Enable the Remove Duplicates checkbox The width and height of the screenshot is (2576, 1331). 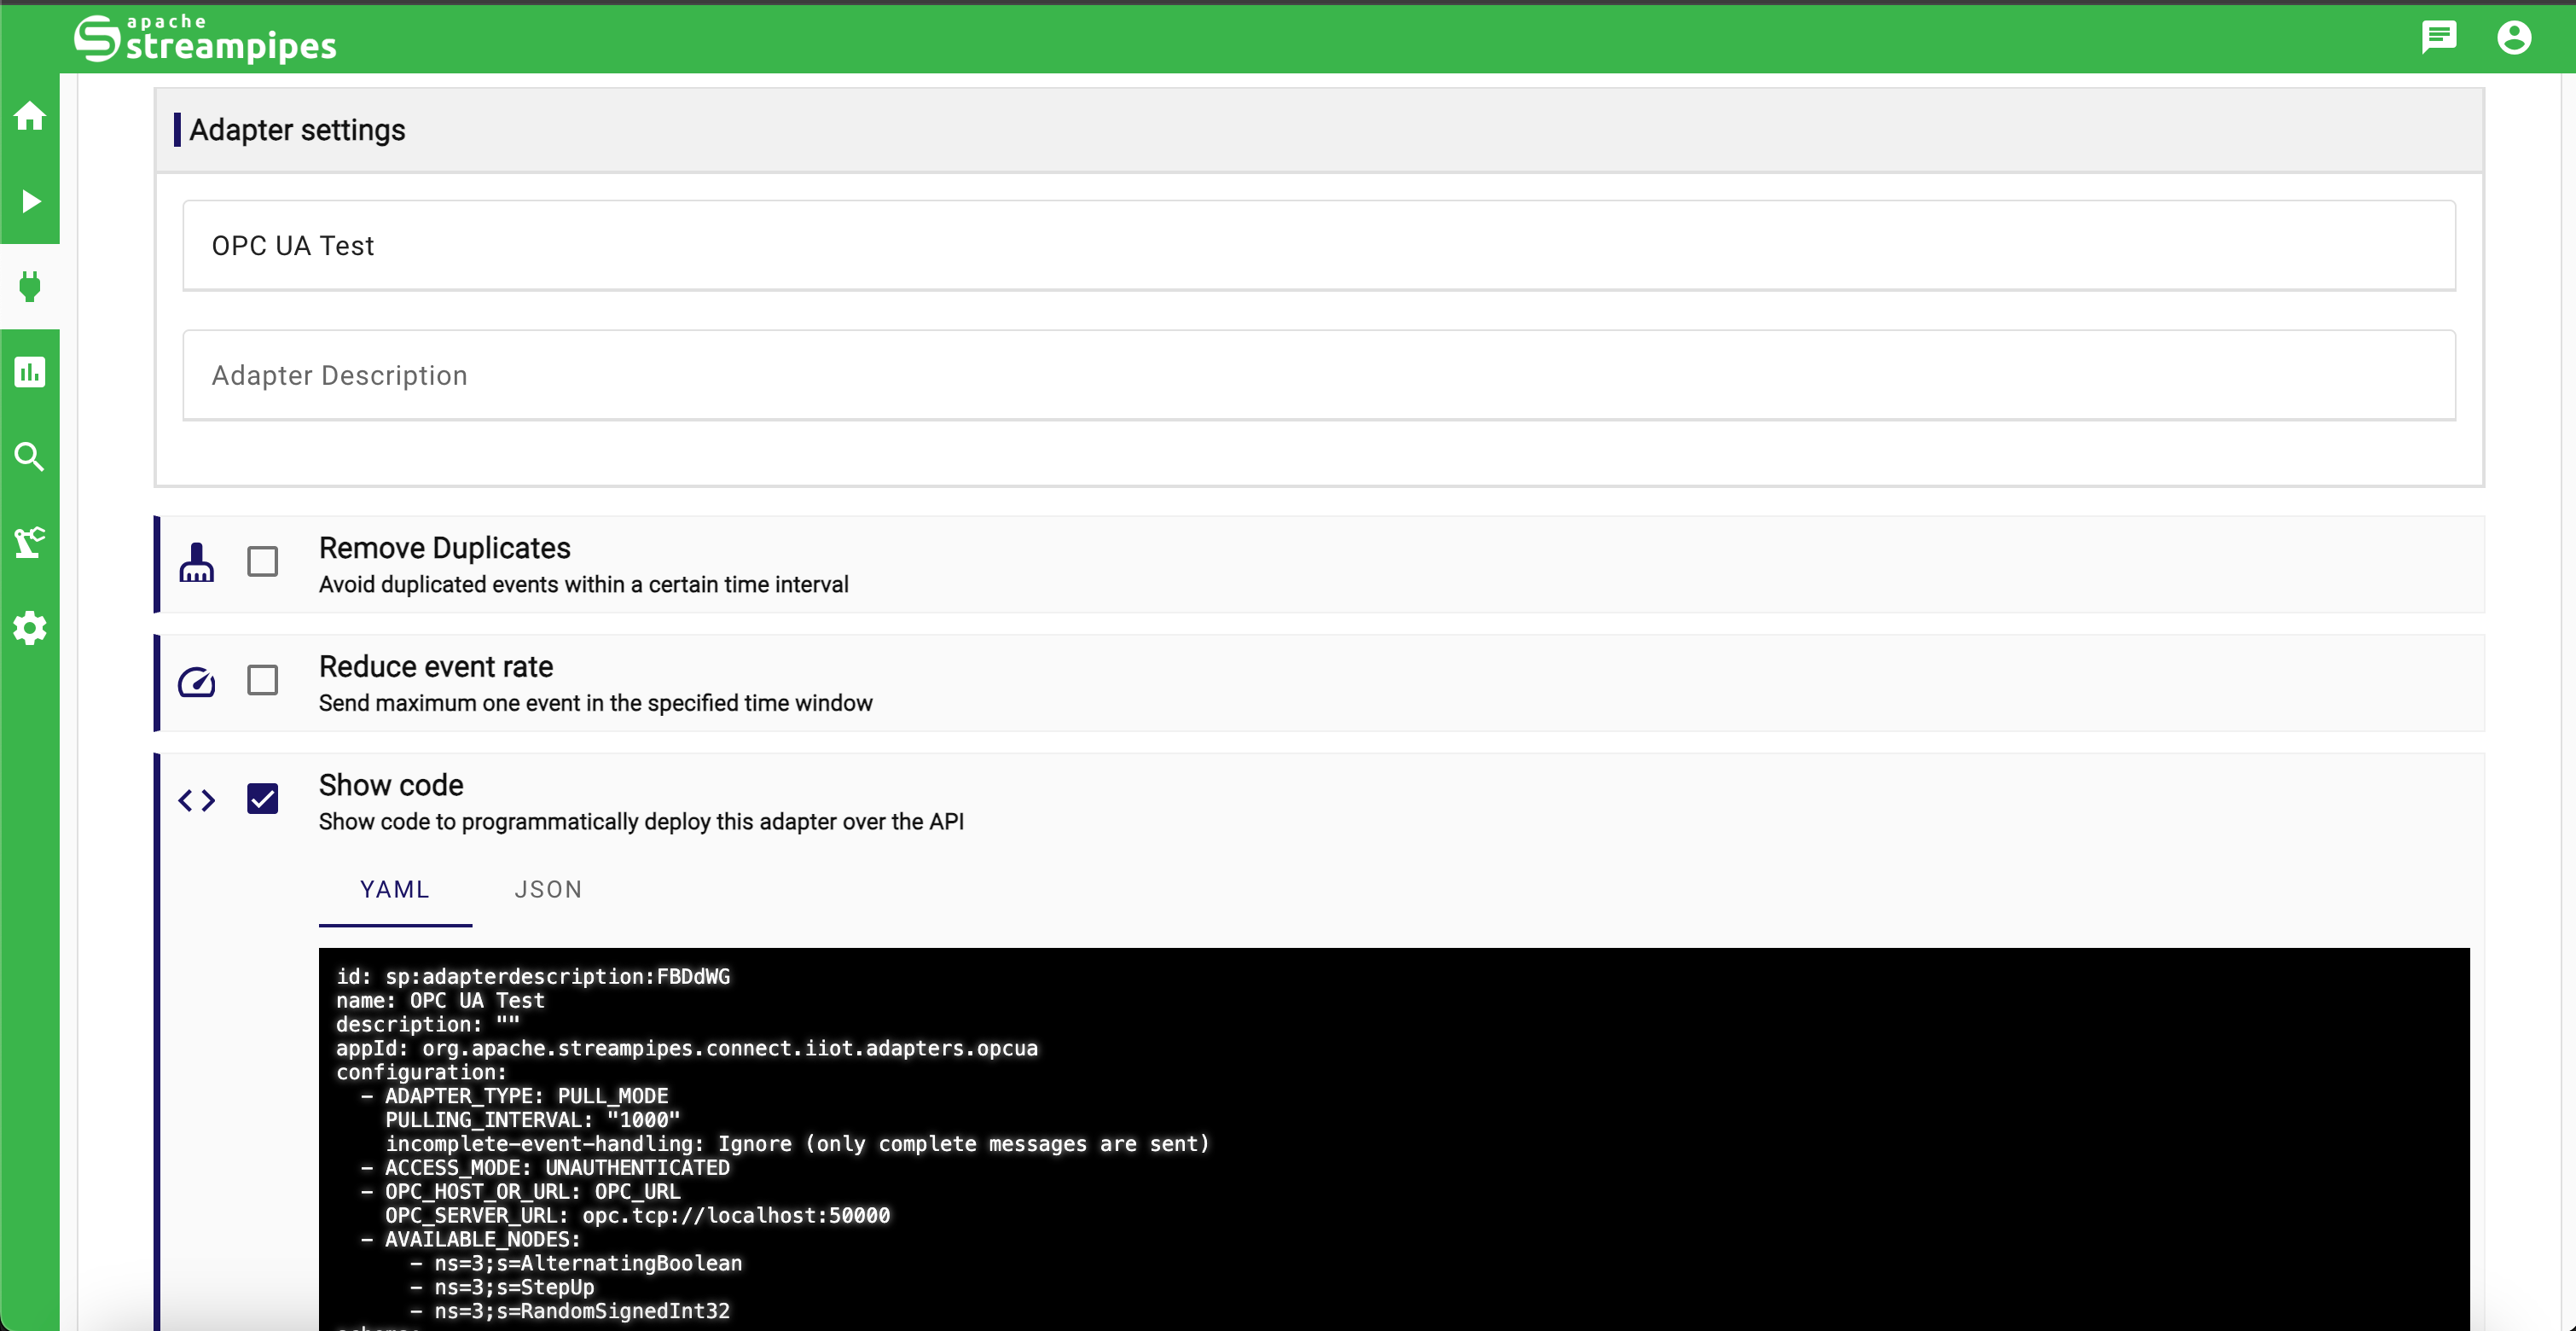[x=262, y=562]
